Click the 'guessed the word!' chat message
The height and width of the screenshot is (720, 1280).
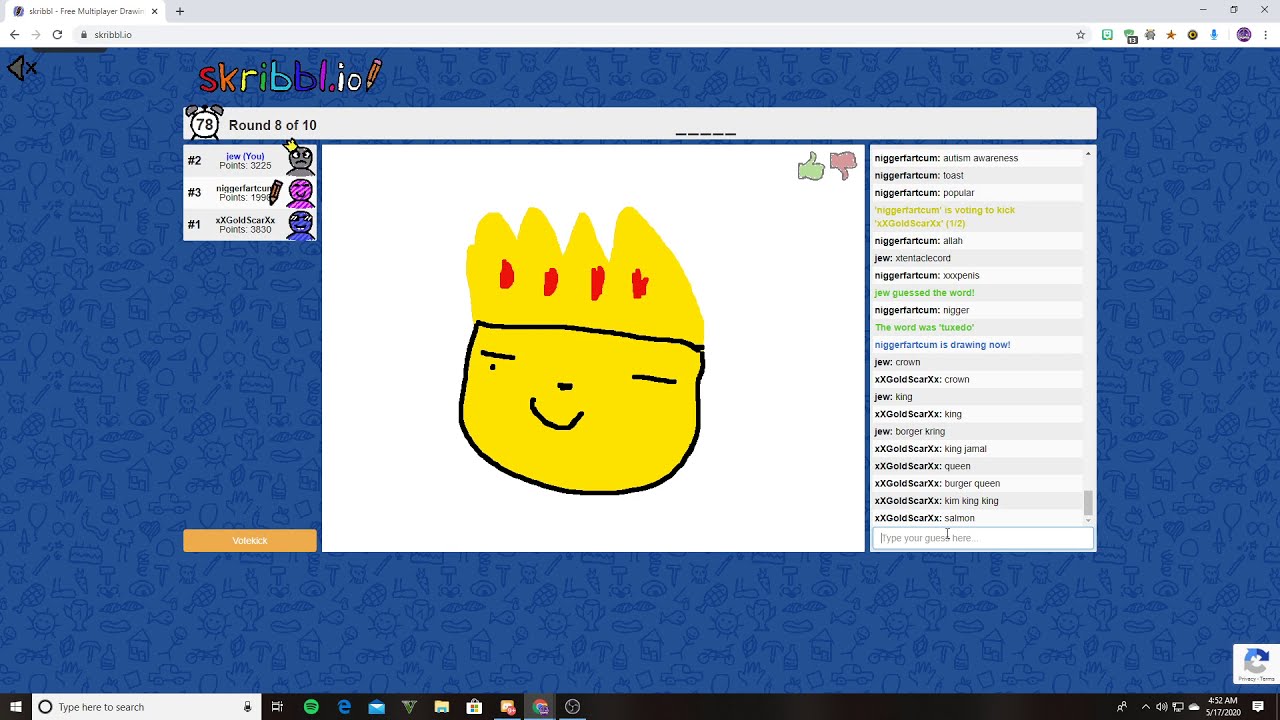(924, 293)
